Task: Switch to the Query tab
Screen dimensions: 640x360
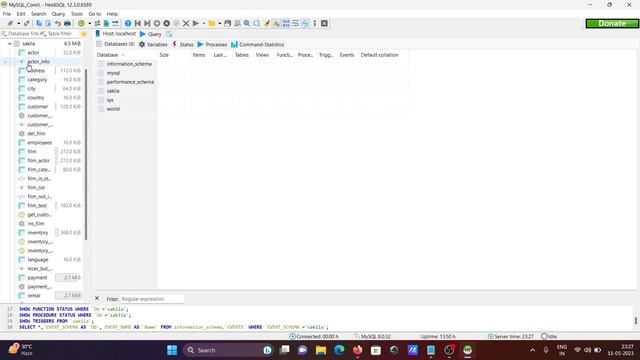Action: [151, 34]
